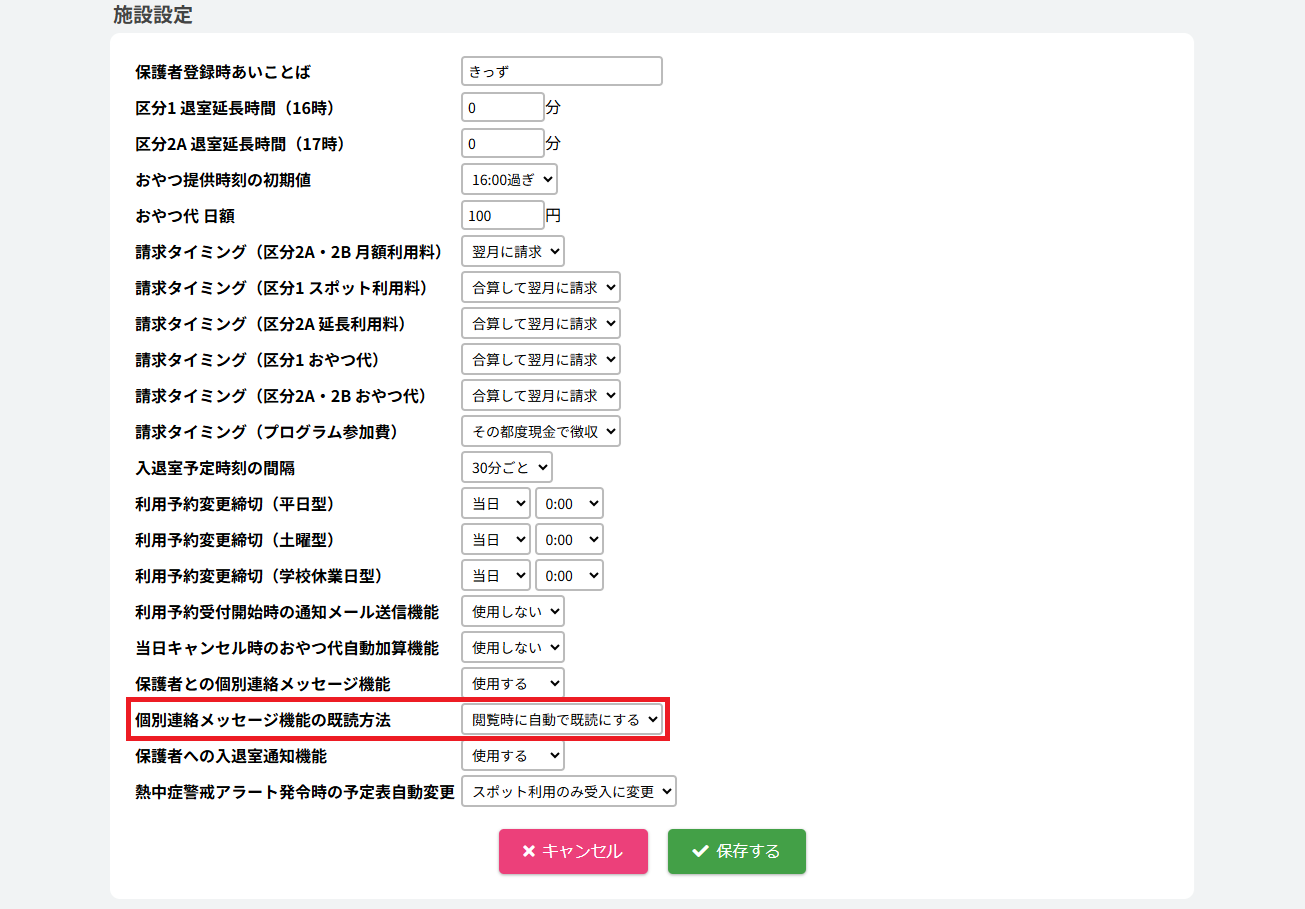The image size is (1305, 909).
Task: Expand 請求タイミング 区分1 スポット利用料 dropdown
Action: tap(541, 288)
